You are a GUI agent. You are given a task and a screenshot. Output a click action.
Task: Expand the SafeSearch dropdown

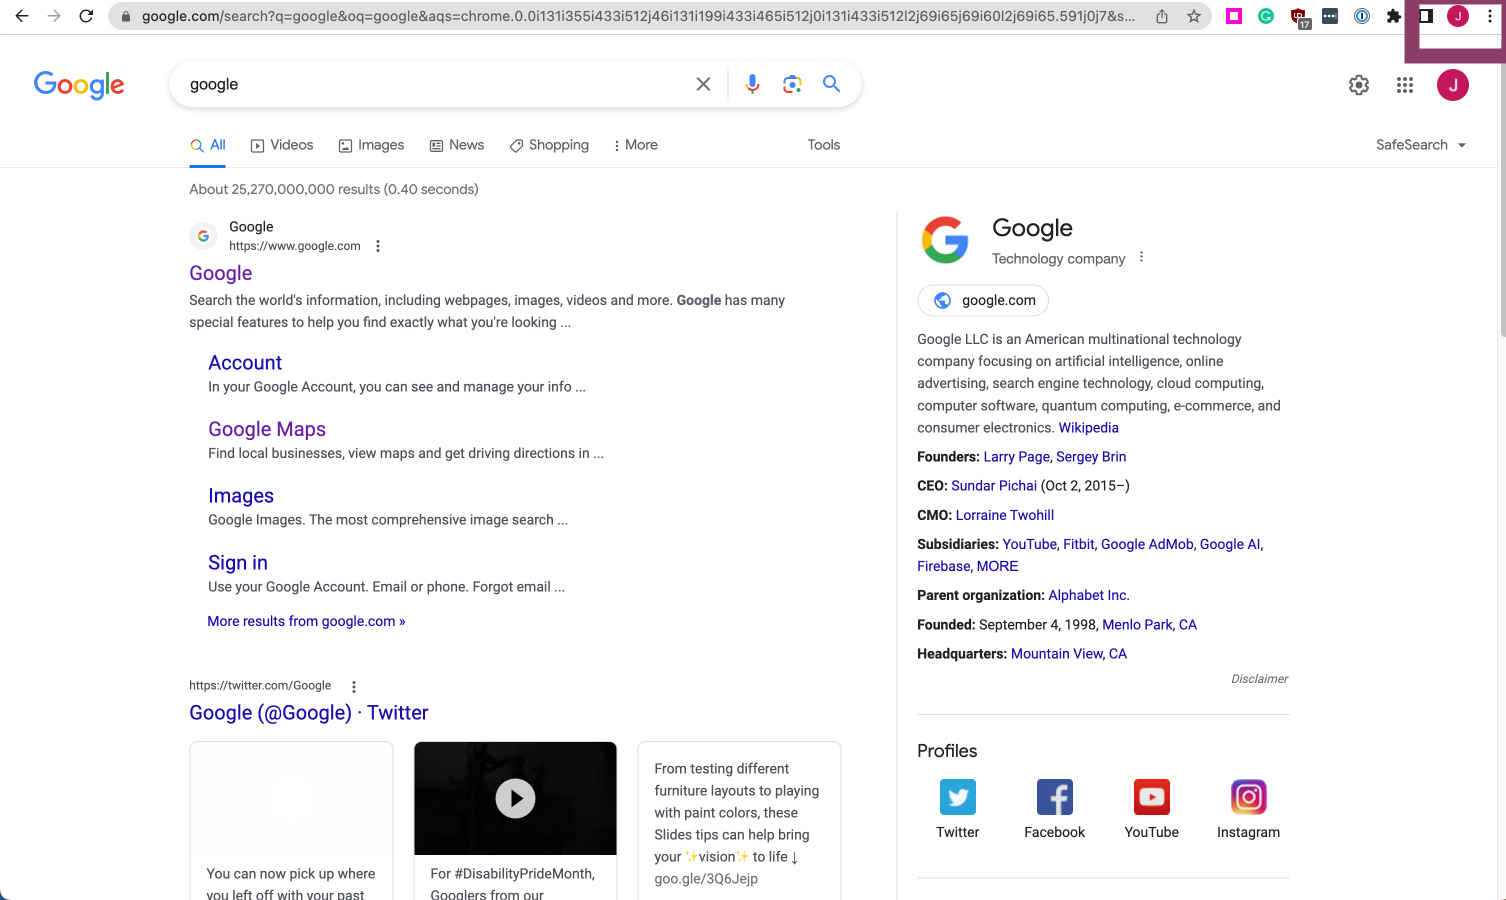coord(1421,145)
